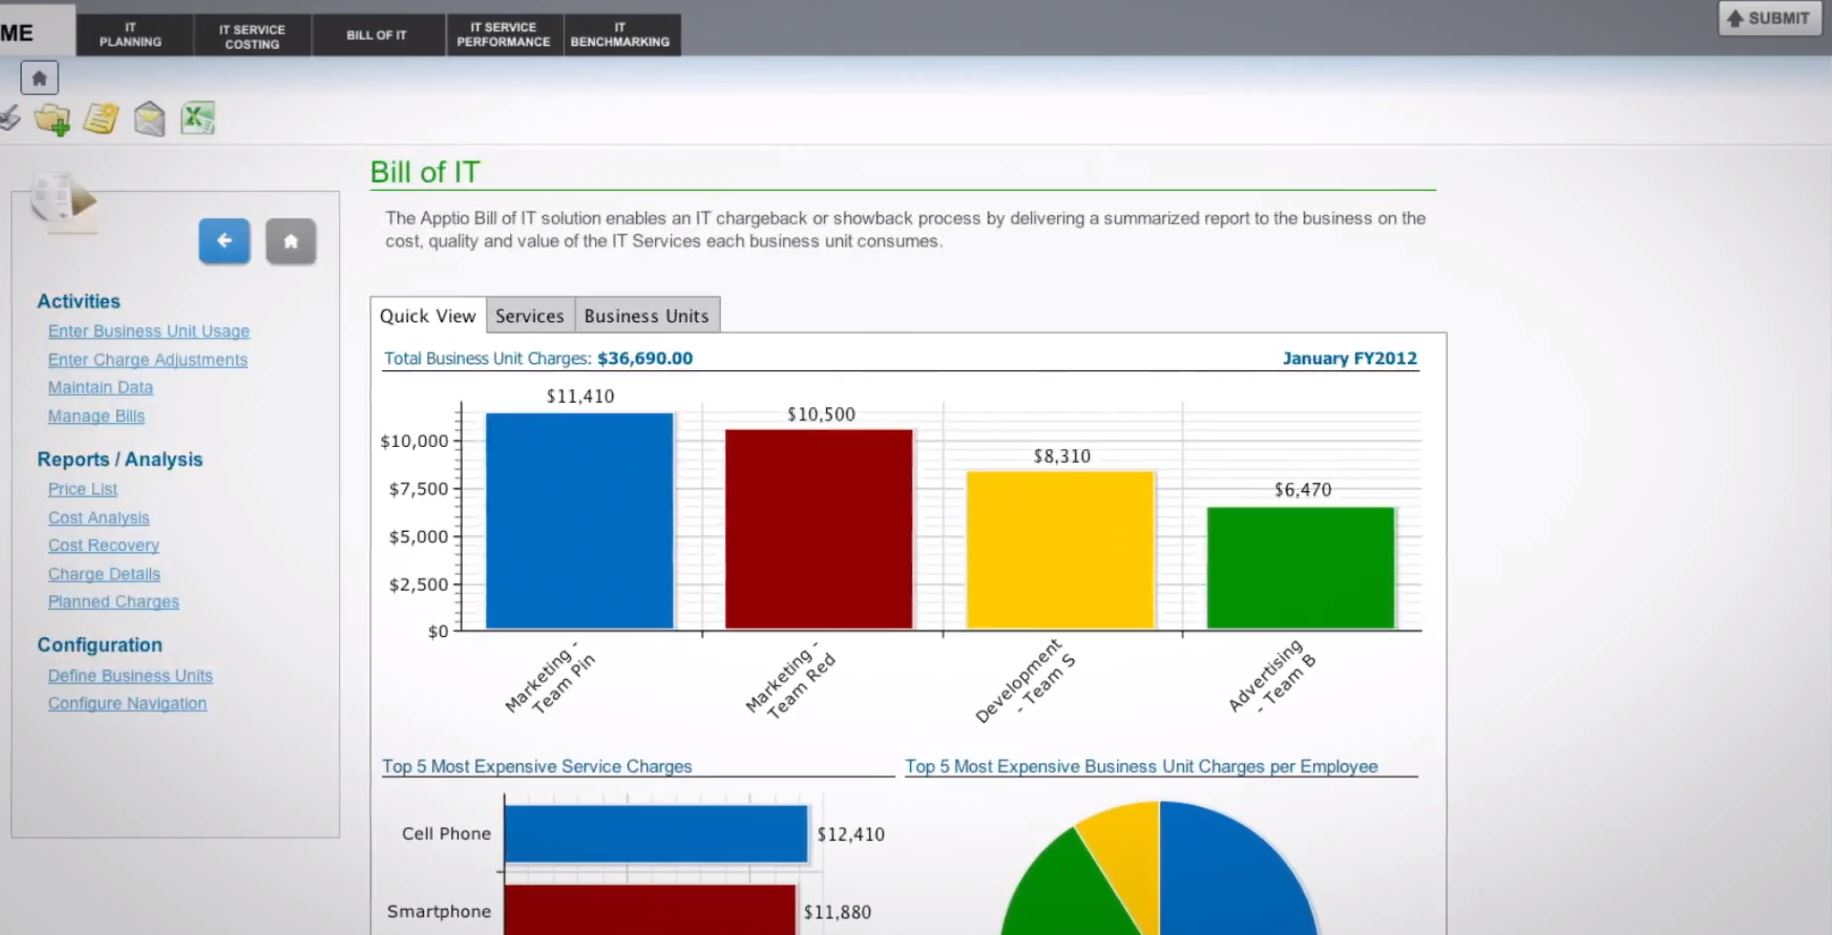Screen dimensions: 1832x935
Task: Export the report to Excel
Action: [196, 117]
